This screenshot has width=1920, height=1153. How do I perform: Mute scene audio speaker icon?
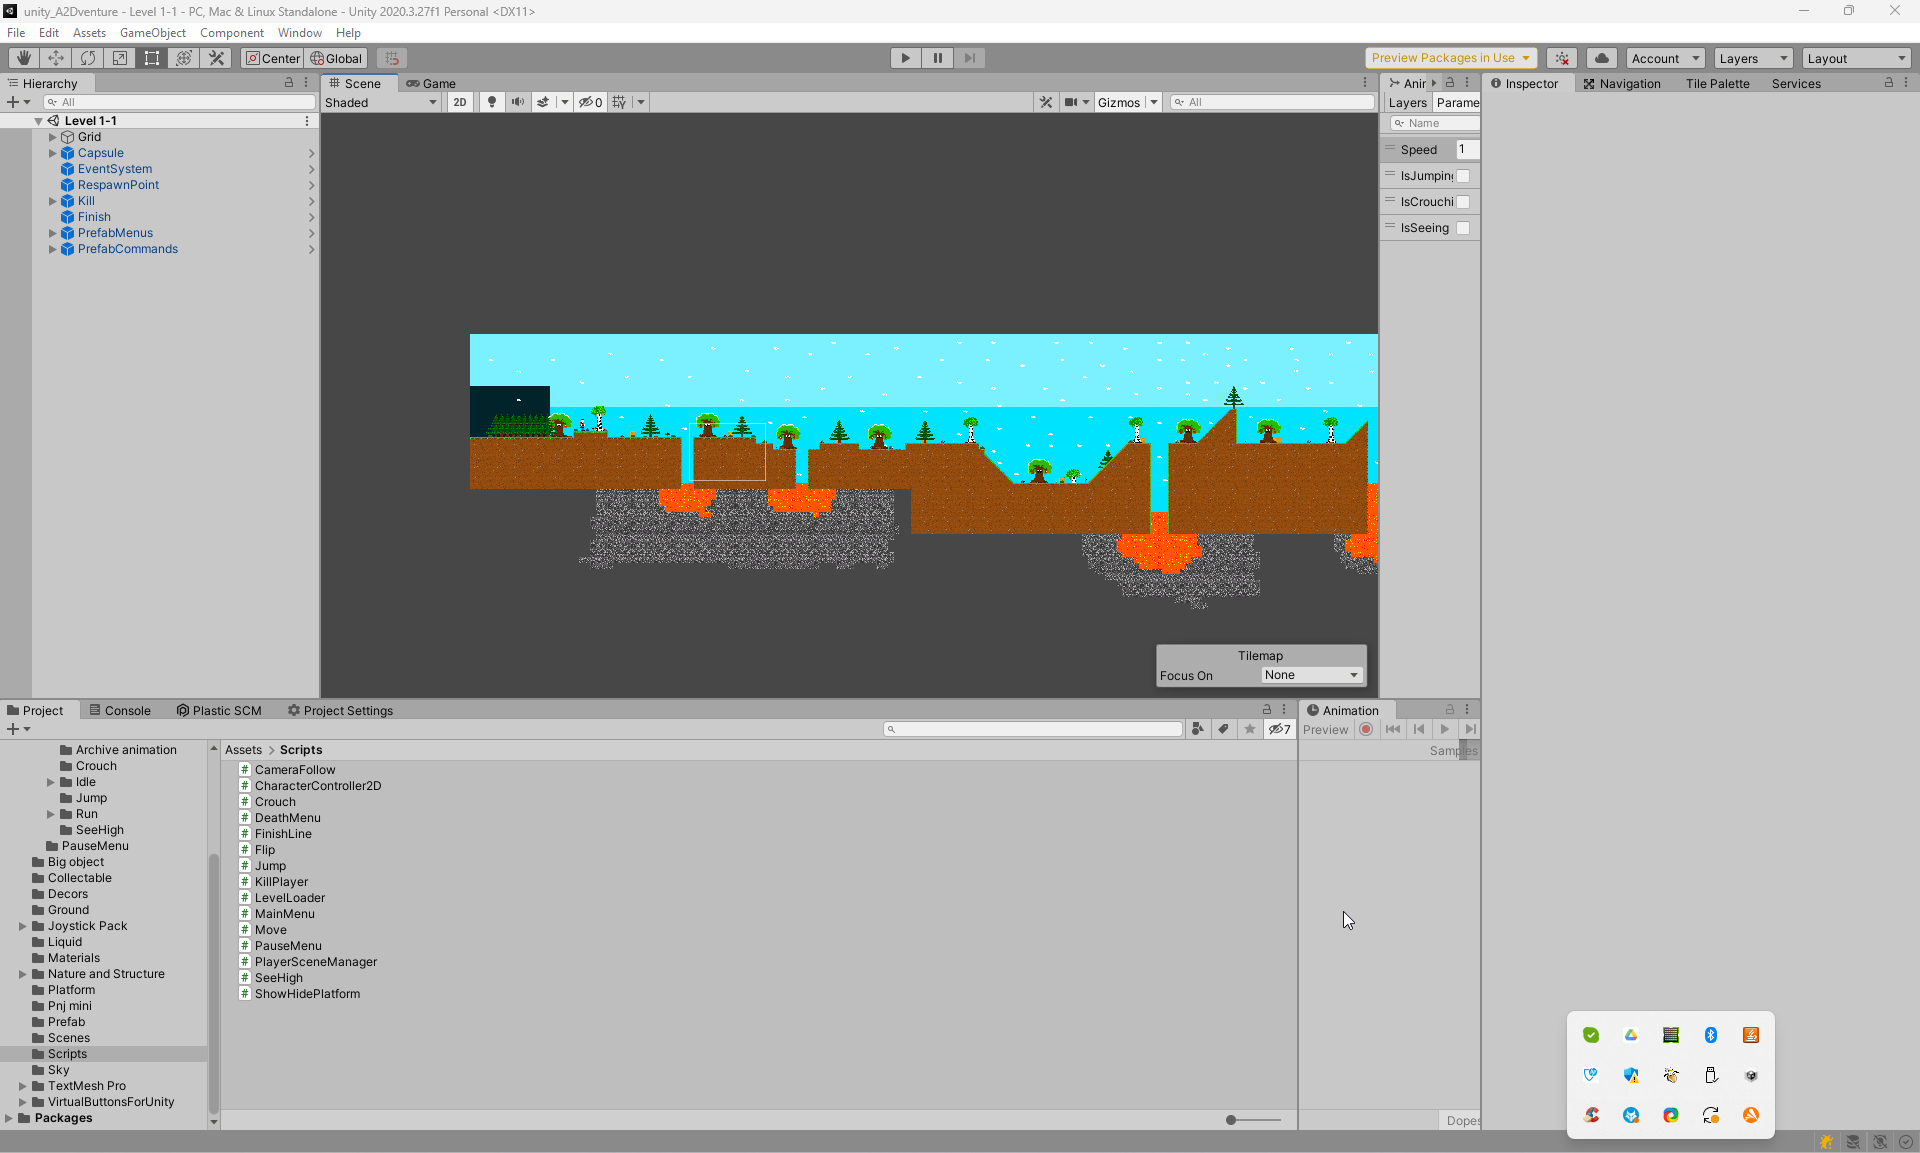point(517,102)
